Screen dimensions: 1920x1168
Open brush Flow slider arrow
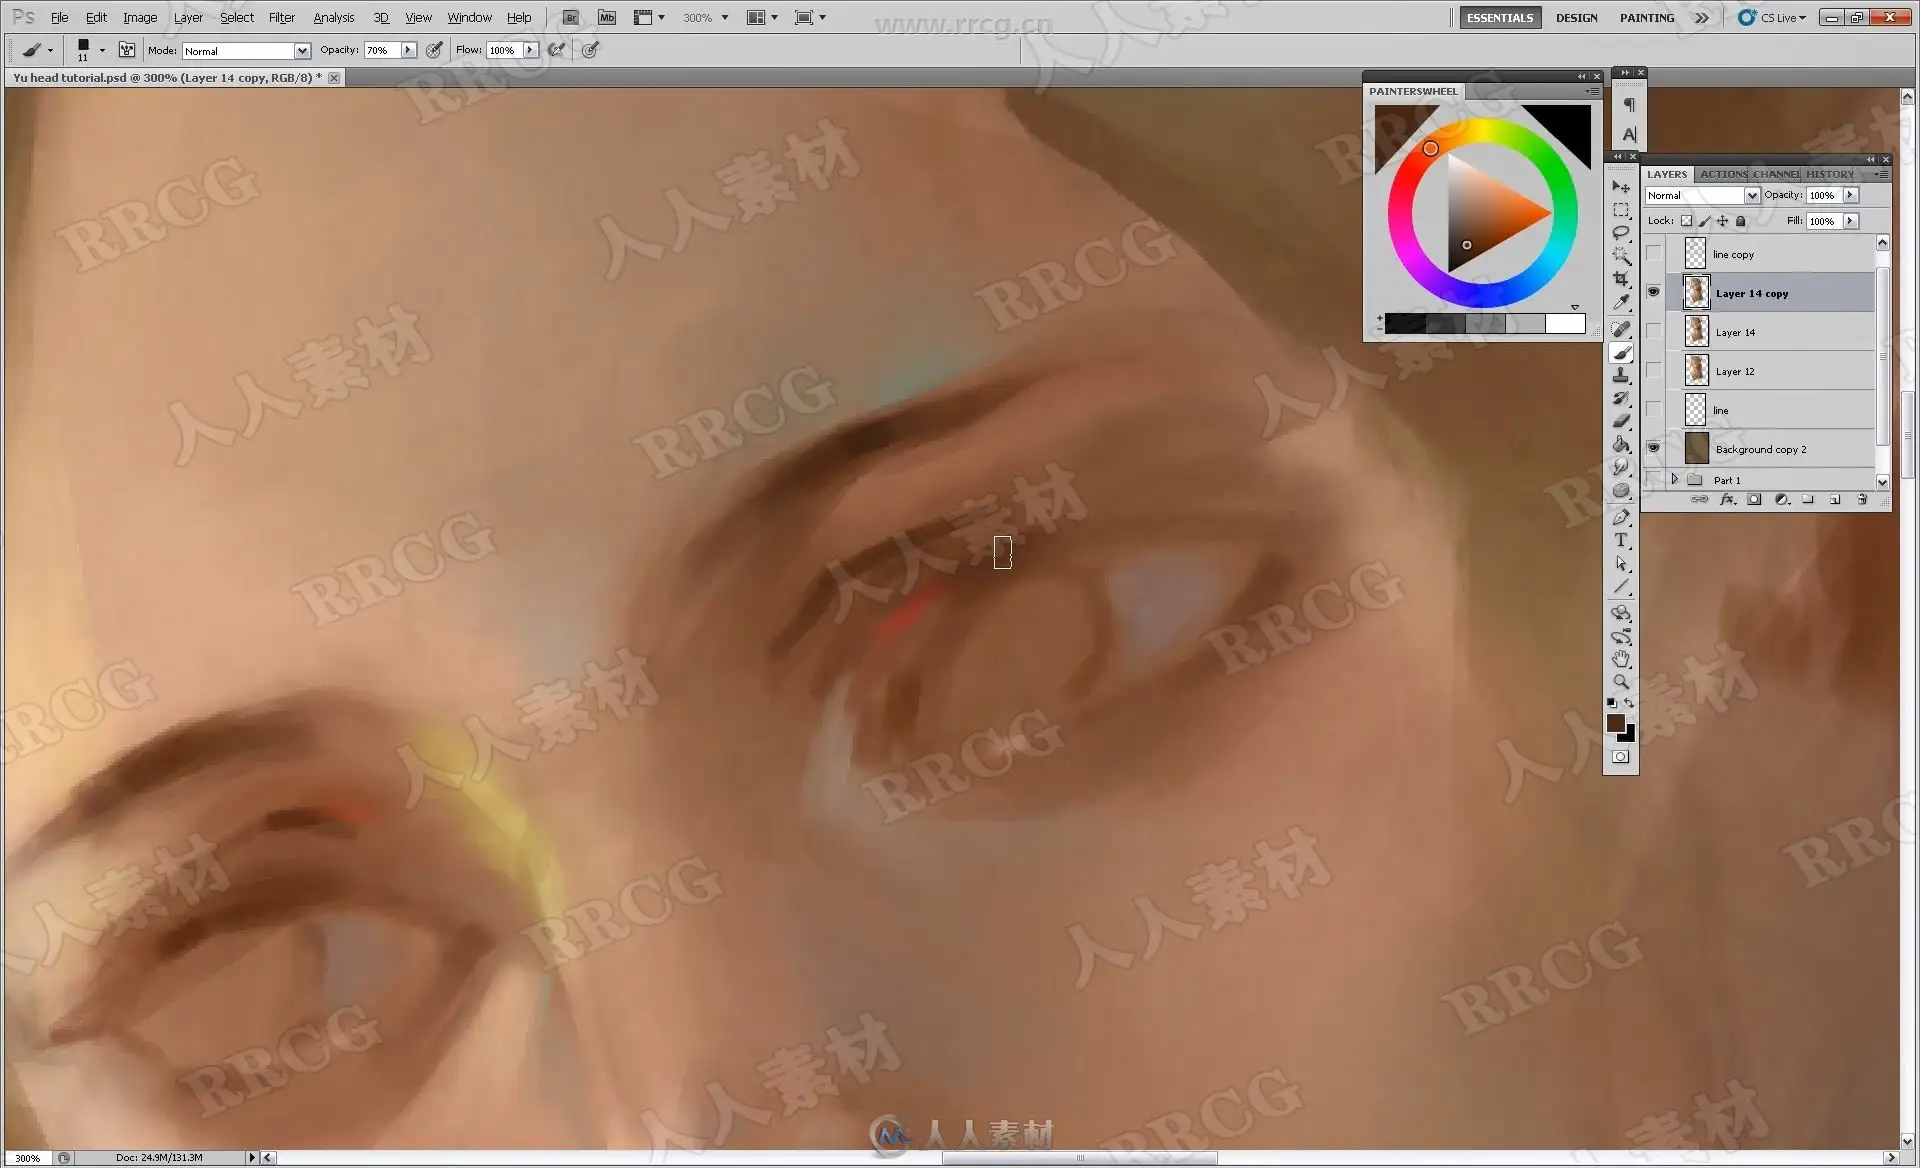point(530,50)
